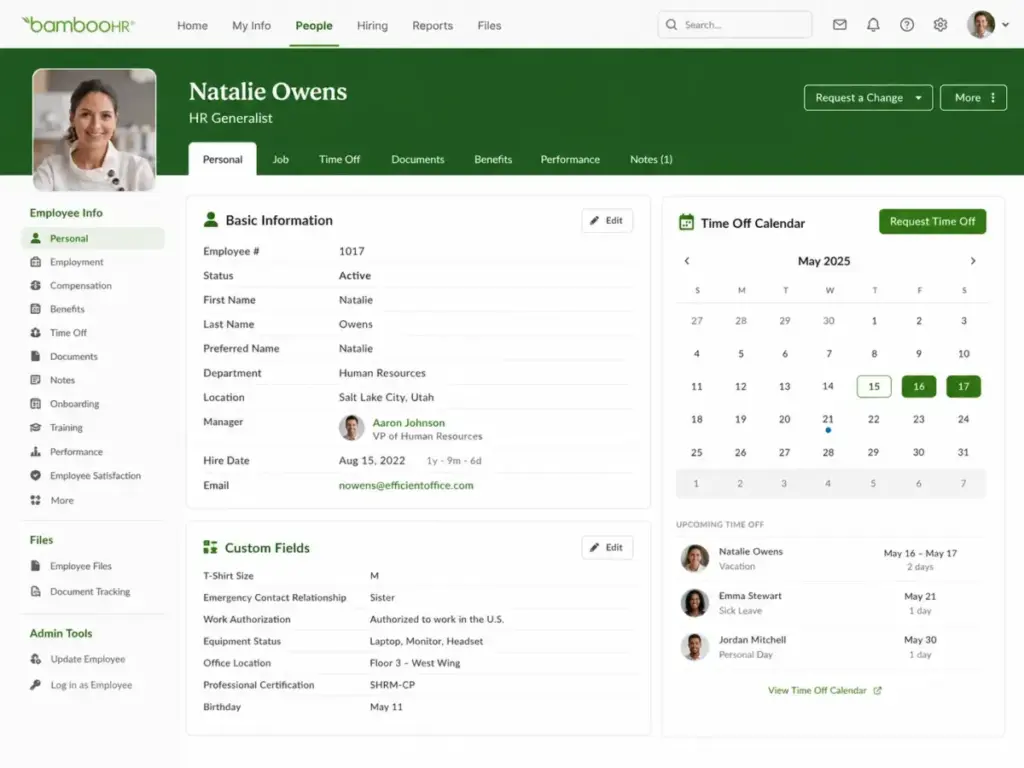Click the Benefits sidebar icon

pyautogui.click(x=35, y=309)
